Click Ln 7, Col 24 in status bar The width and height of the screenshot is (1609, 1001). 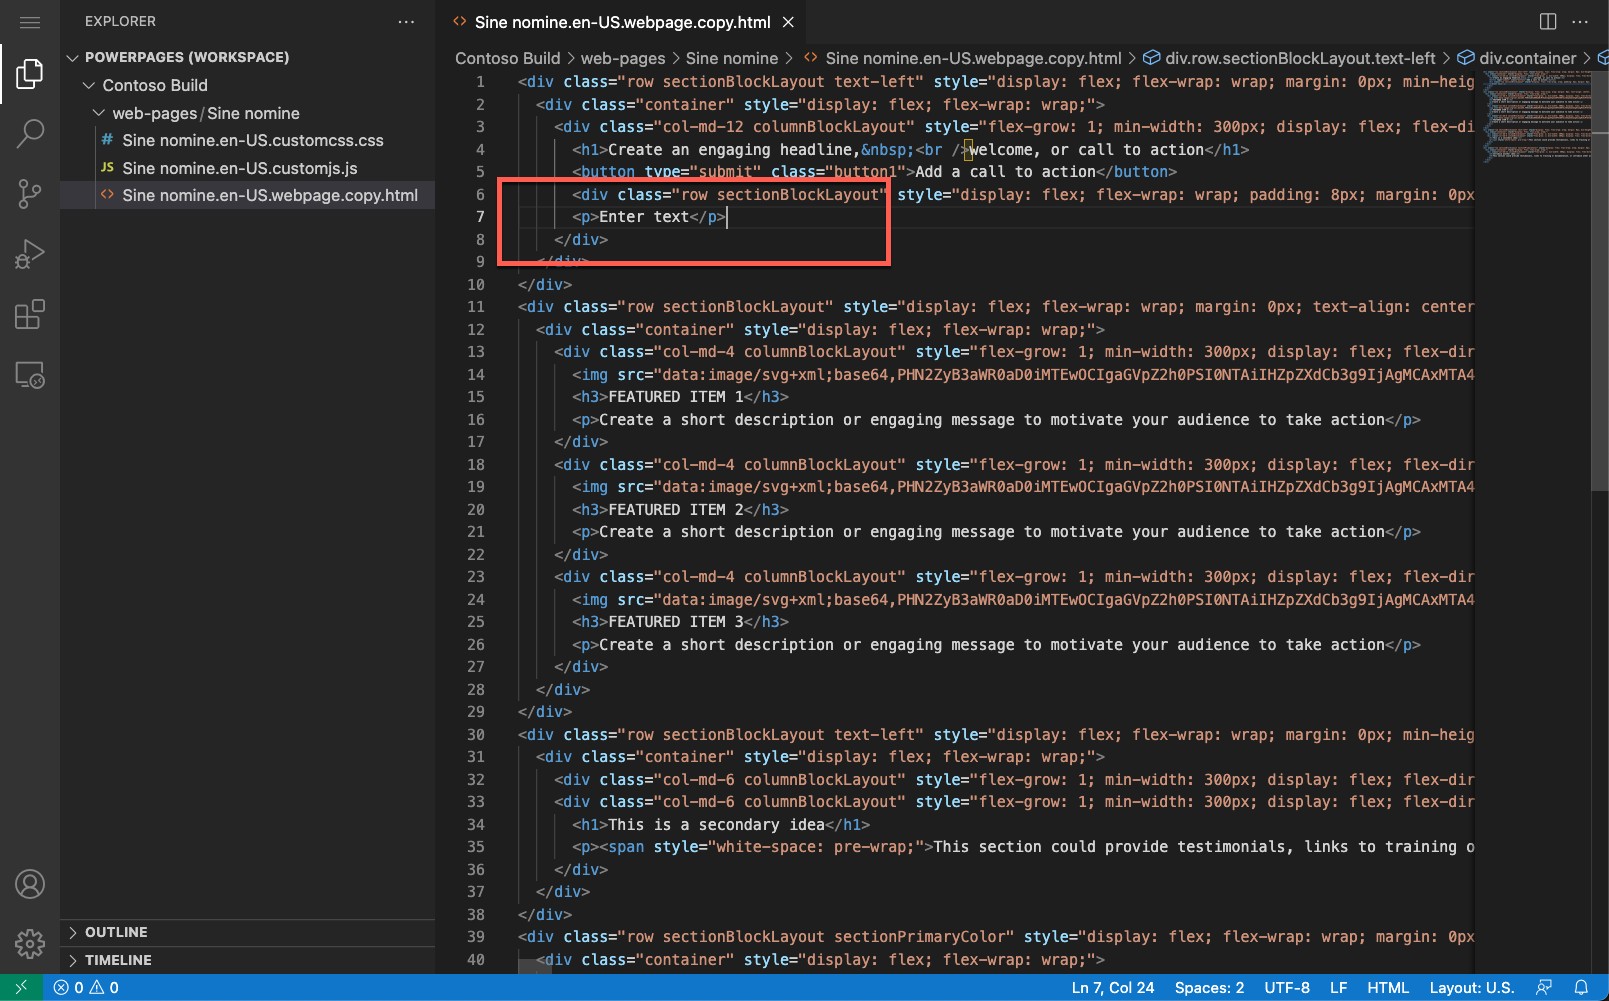[x=1112, y=987]
